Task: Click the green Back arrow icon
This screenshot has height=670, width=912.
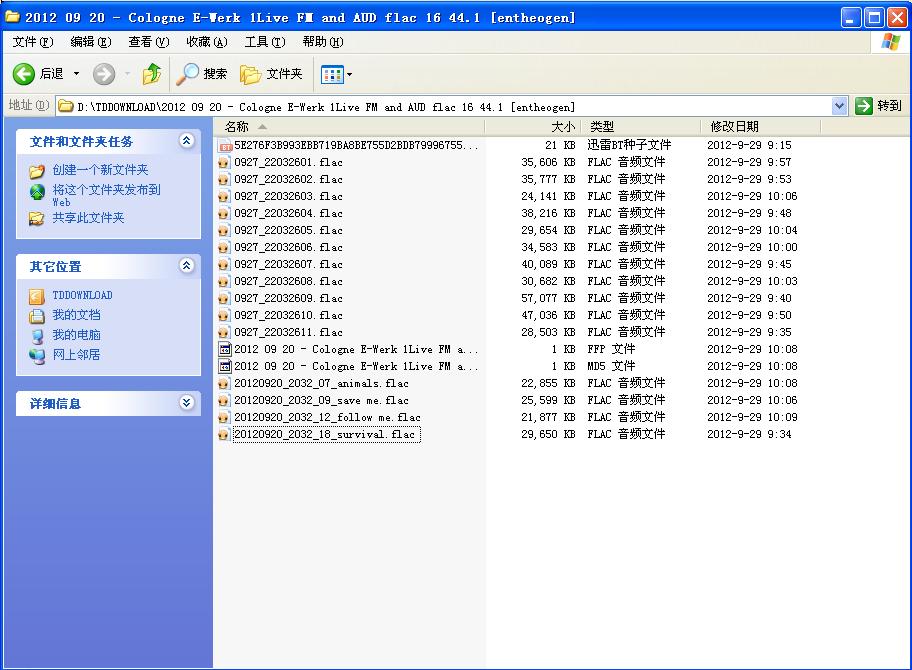Action: coord(24,74)
